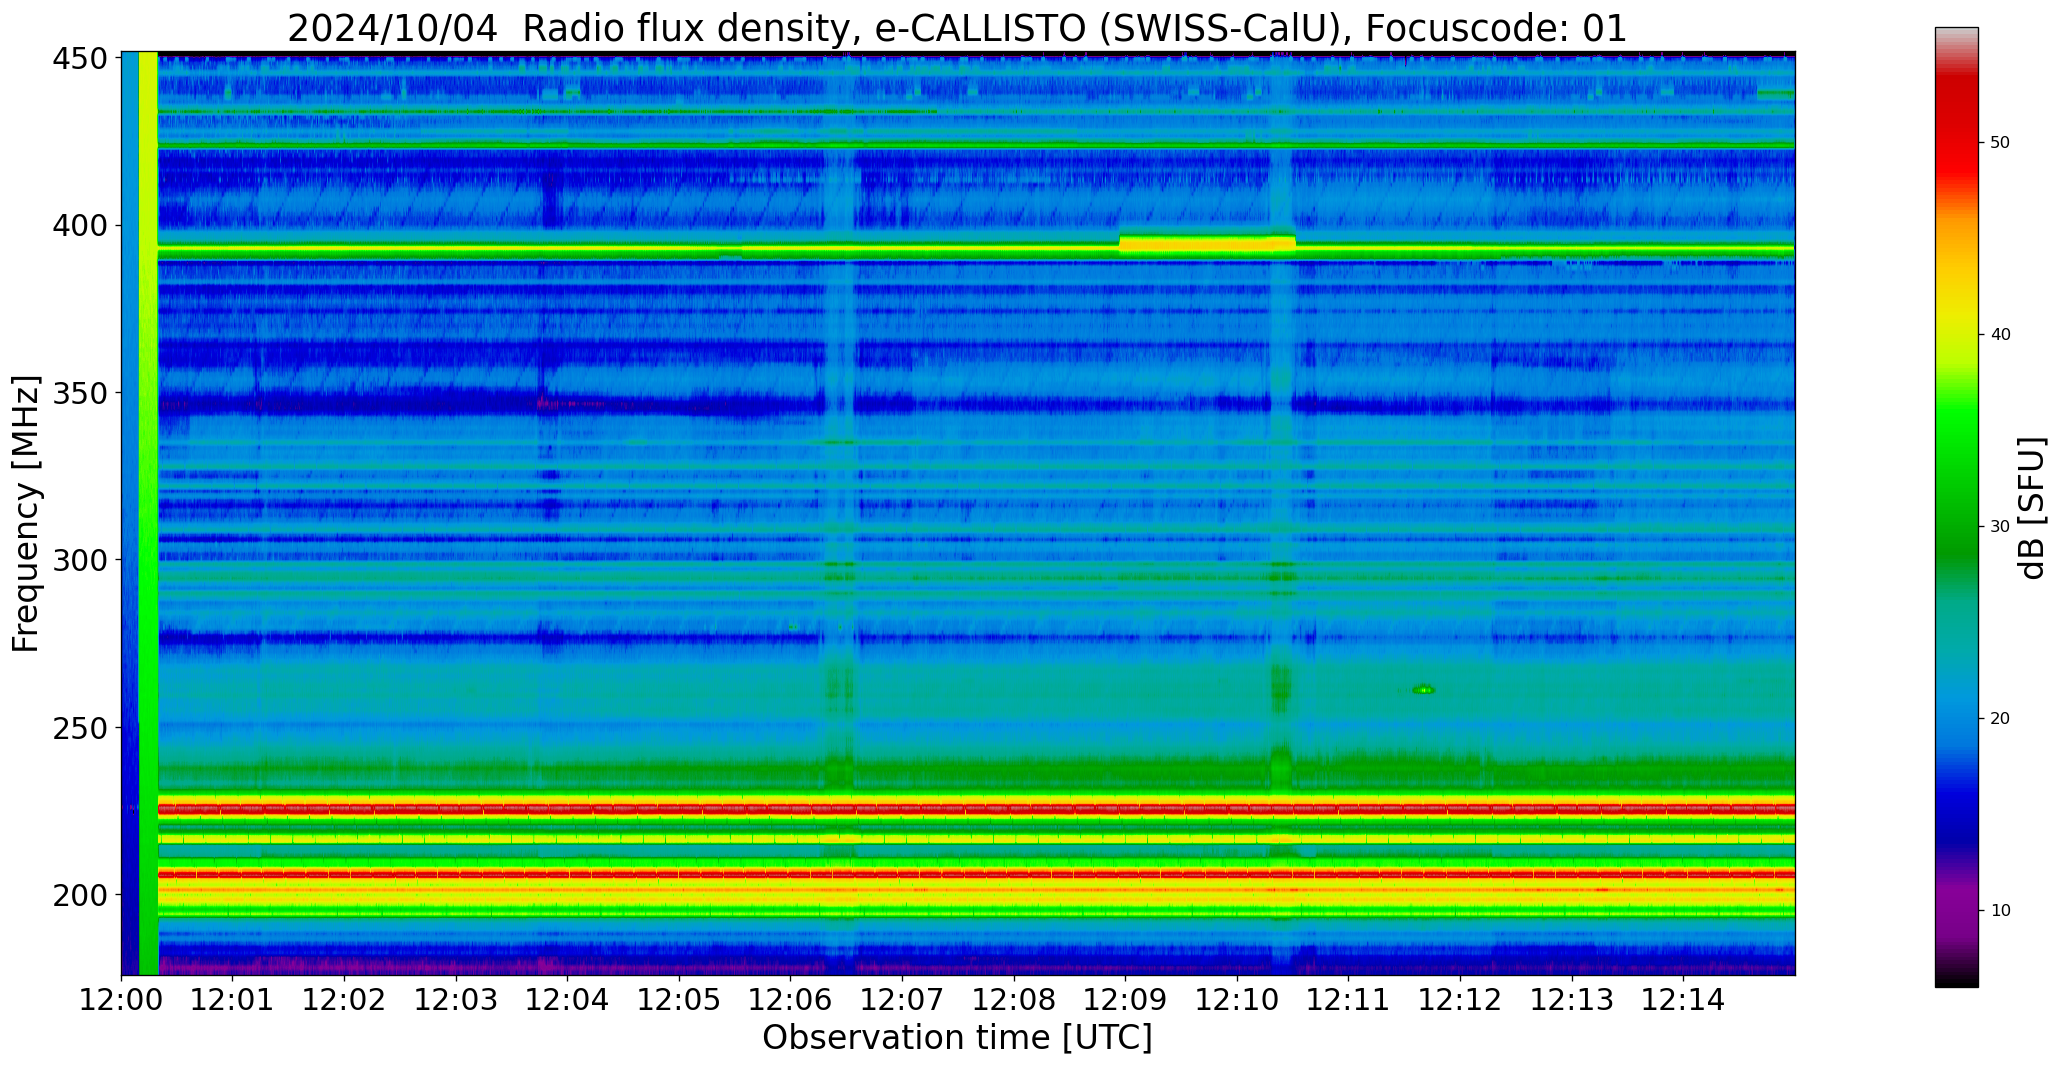Screen dimensions: 2062x1067
Task: Click the colorbar 30 tick label
Action: coord(2000,527)
